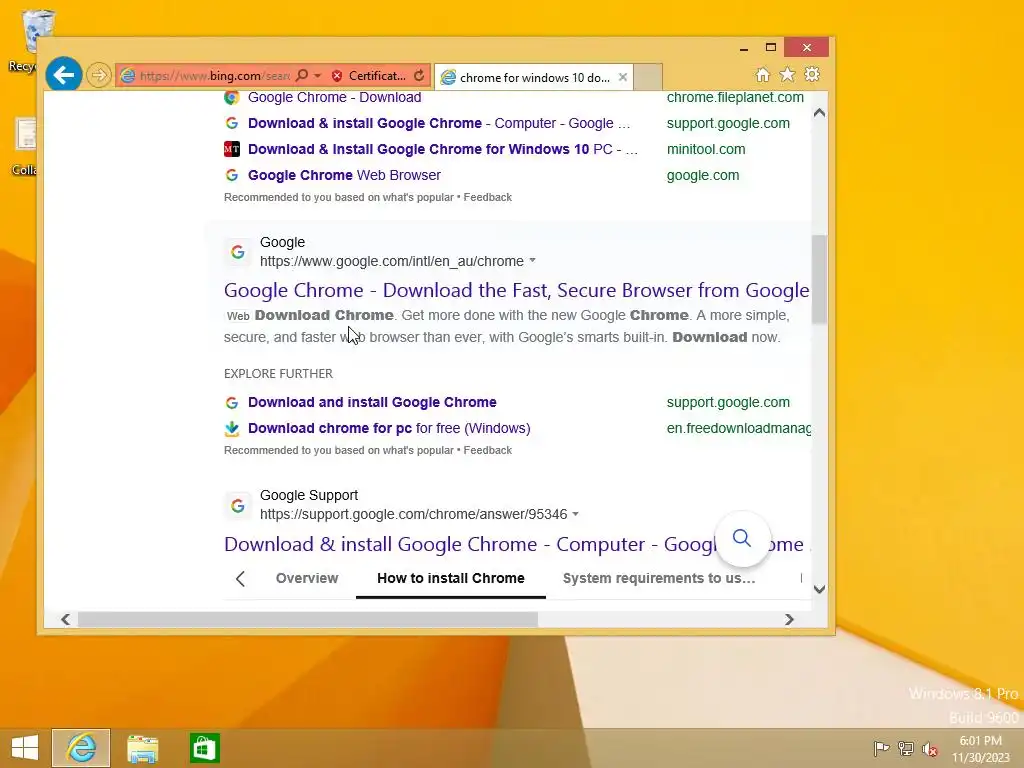Minimize the Internet Explorer window

point(744,48)
